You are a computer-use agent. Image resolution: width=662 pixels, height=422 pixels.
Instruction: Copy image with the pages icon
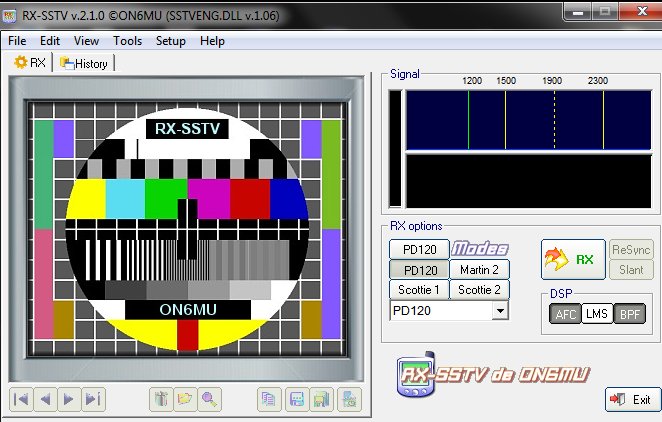269,399
